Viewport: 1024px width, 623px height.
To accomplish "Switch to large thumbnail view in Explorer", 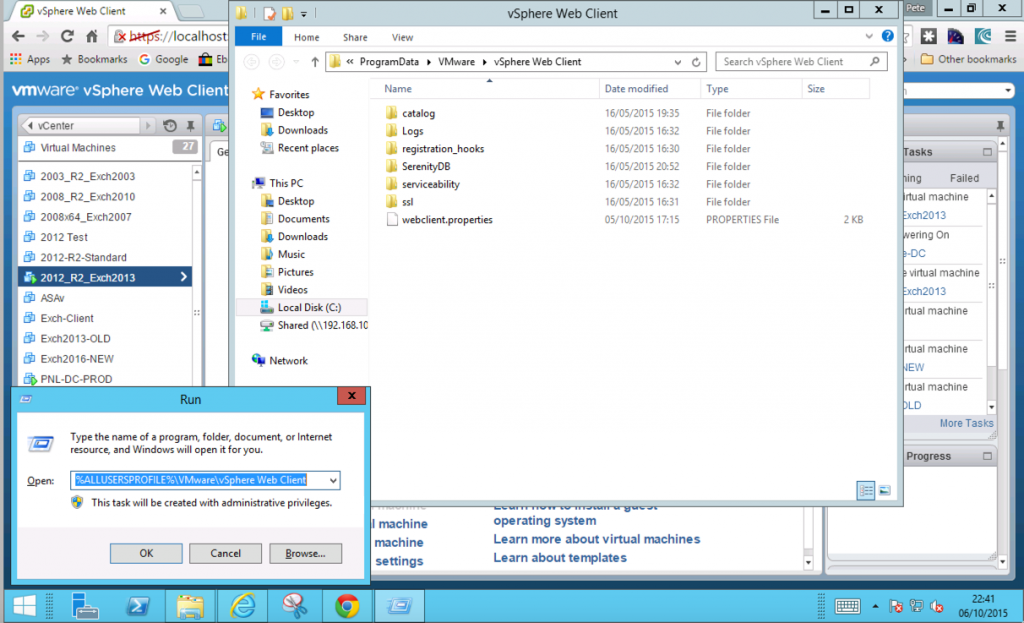I will [884, 490].
